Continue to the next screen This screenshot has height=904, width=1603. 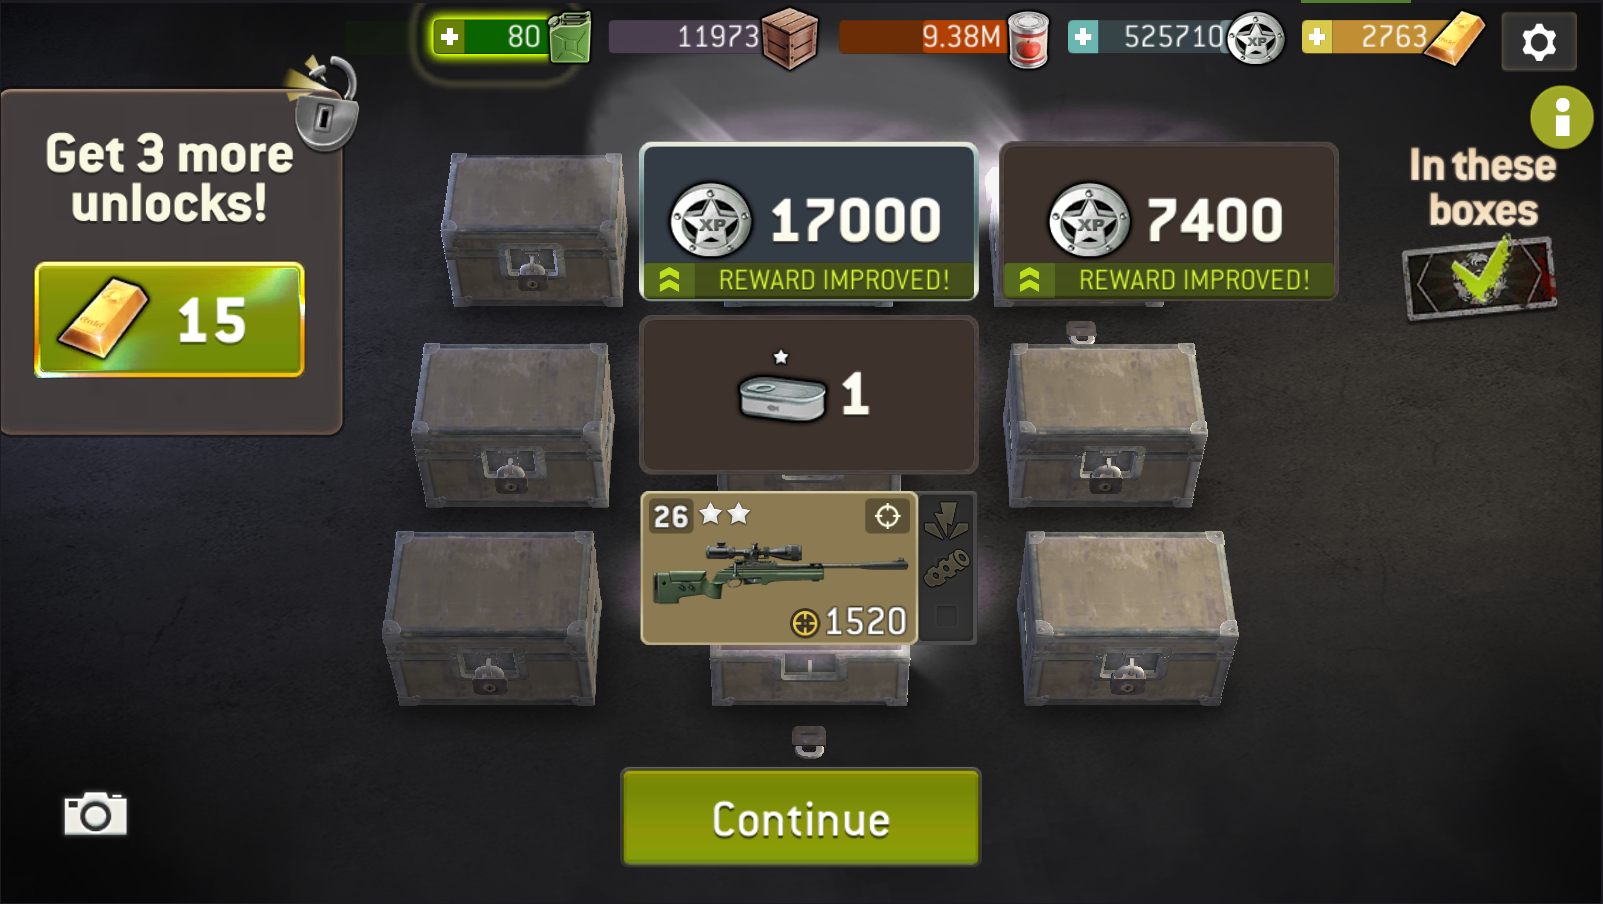click(801, 817)
